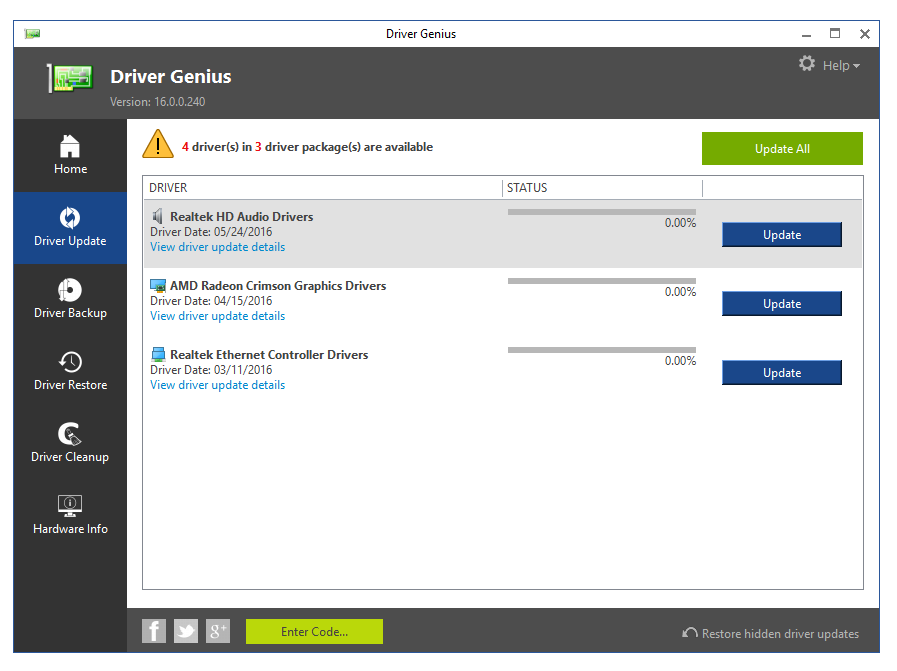Switch to the Driver Update tab
Image resolution: width=897 pixels, height=671 pixels.
[x=70, y=228]
